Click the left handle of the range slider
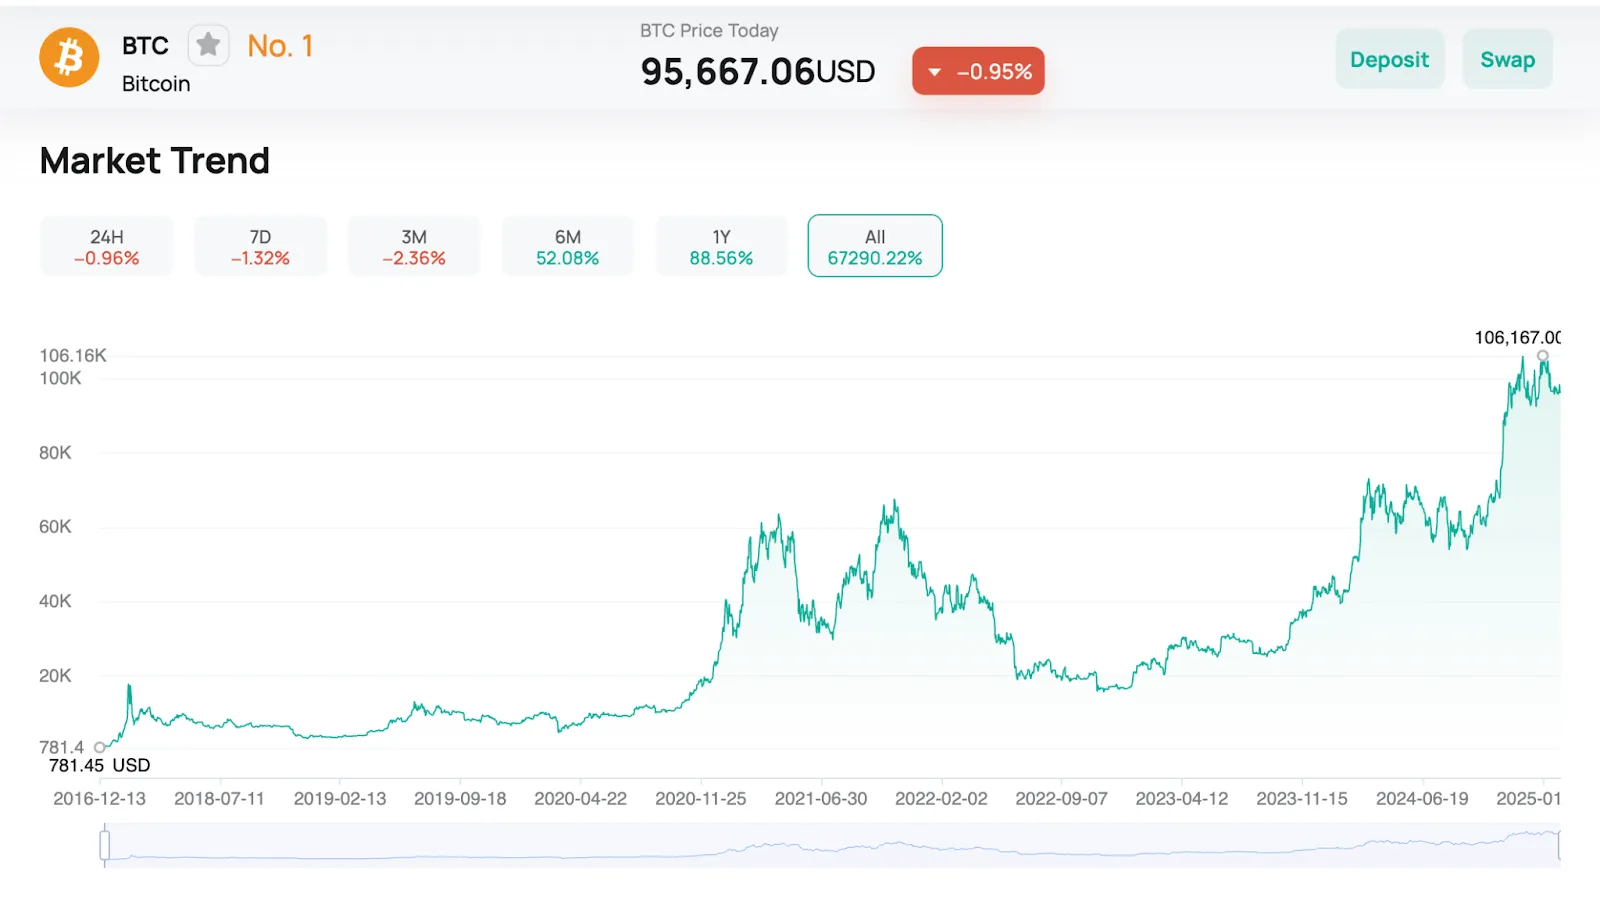 [104, 845]
